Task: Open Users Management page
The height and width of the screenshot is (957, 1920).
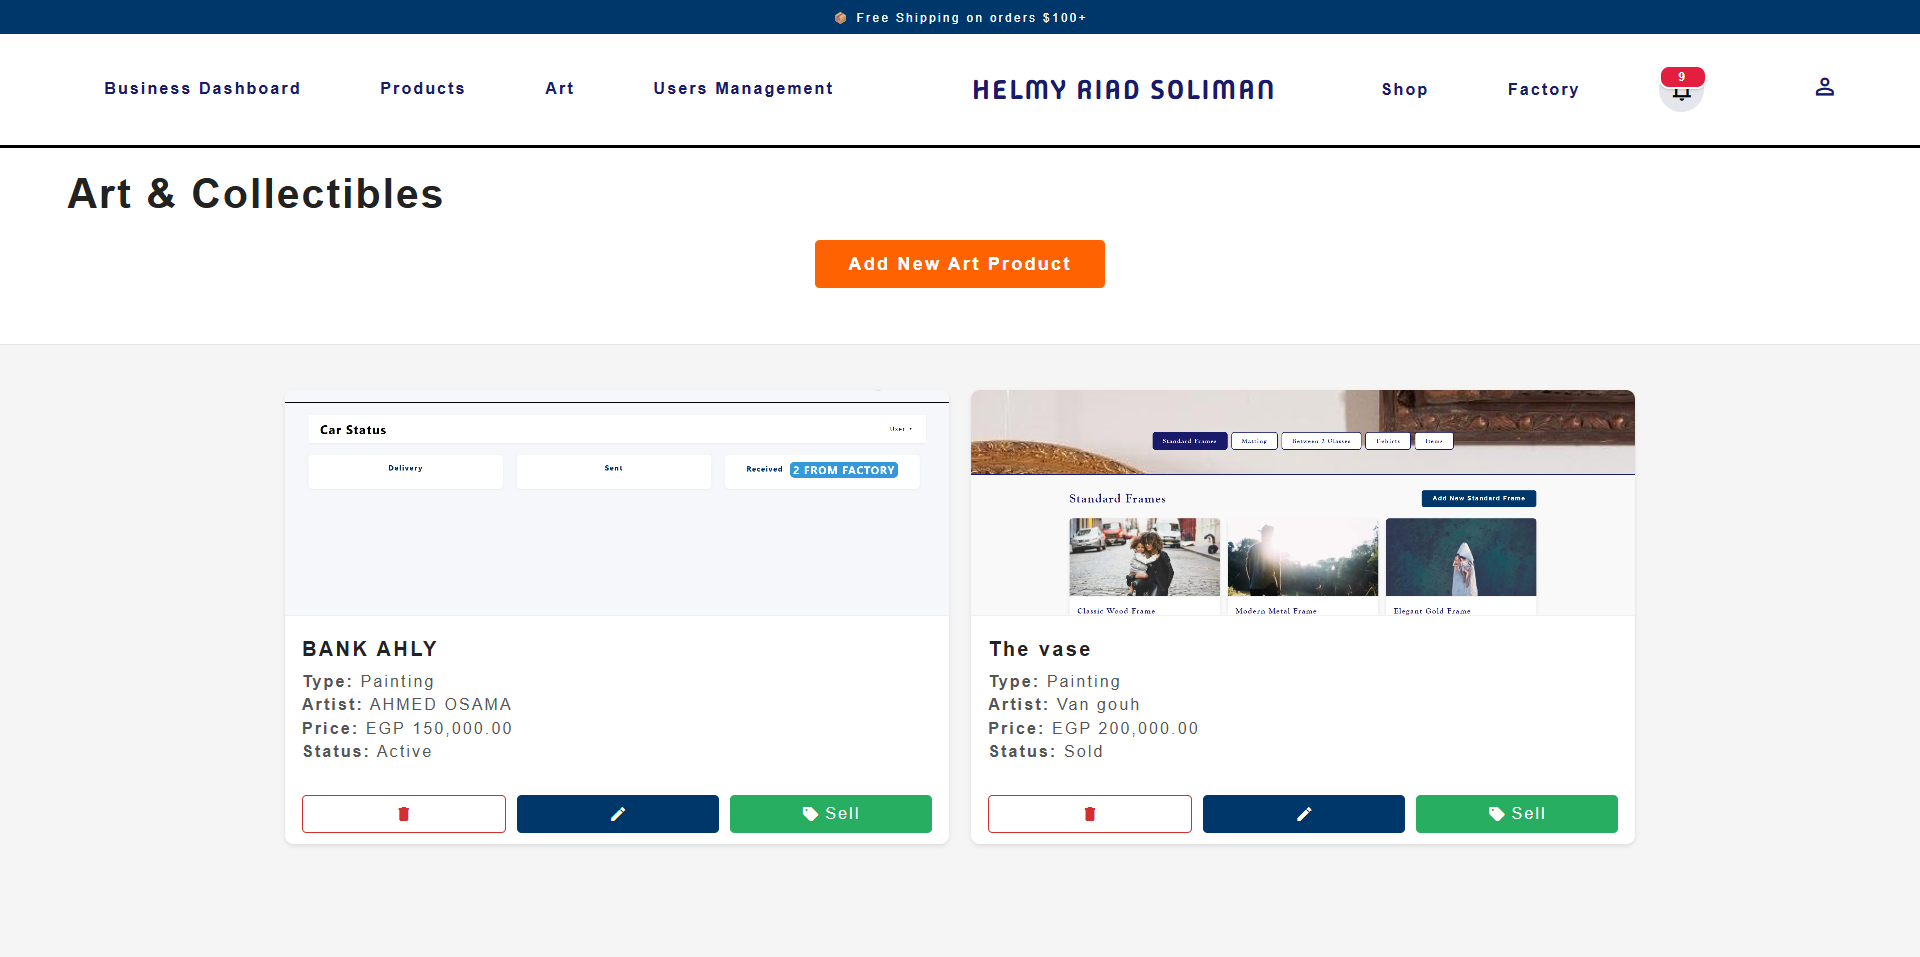Action: coord(743,88)
